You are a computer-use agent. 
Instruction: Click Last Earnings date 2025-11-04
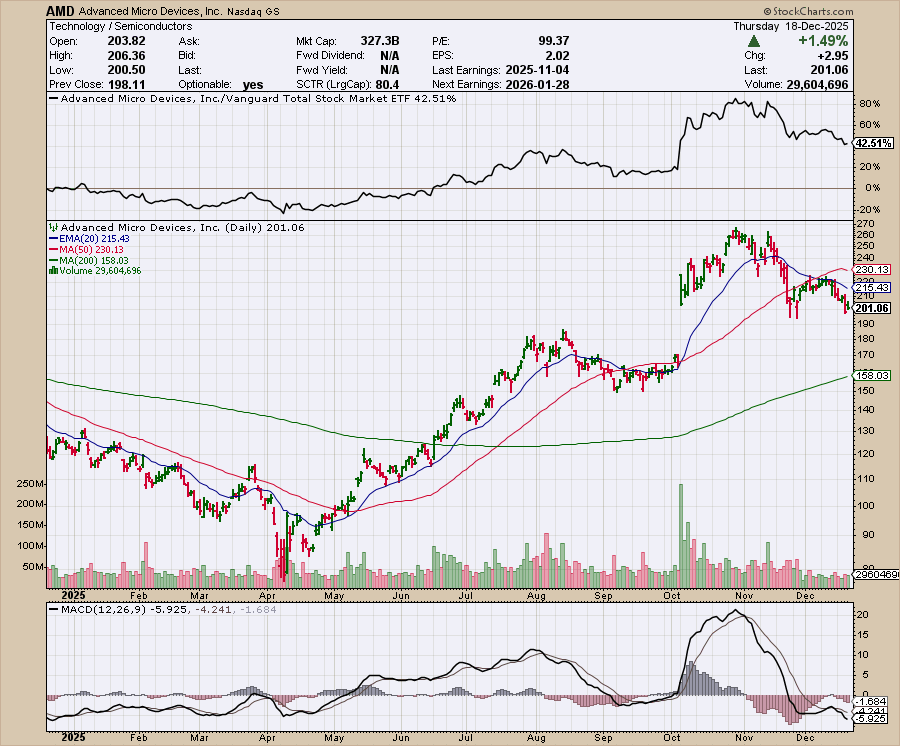[x=537, y=70]
